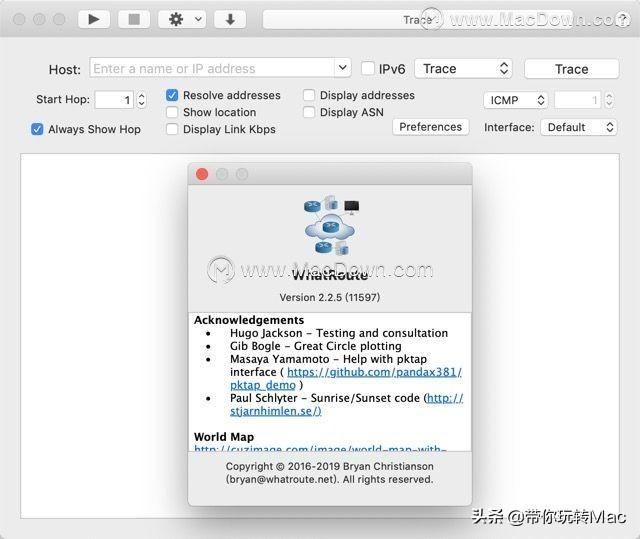Click Hugo Jackson acknowledgement line
The image size is (640, 539).
(339, 333)
